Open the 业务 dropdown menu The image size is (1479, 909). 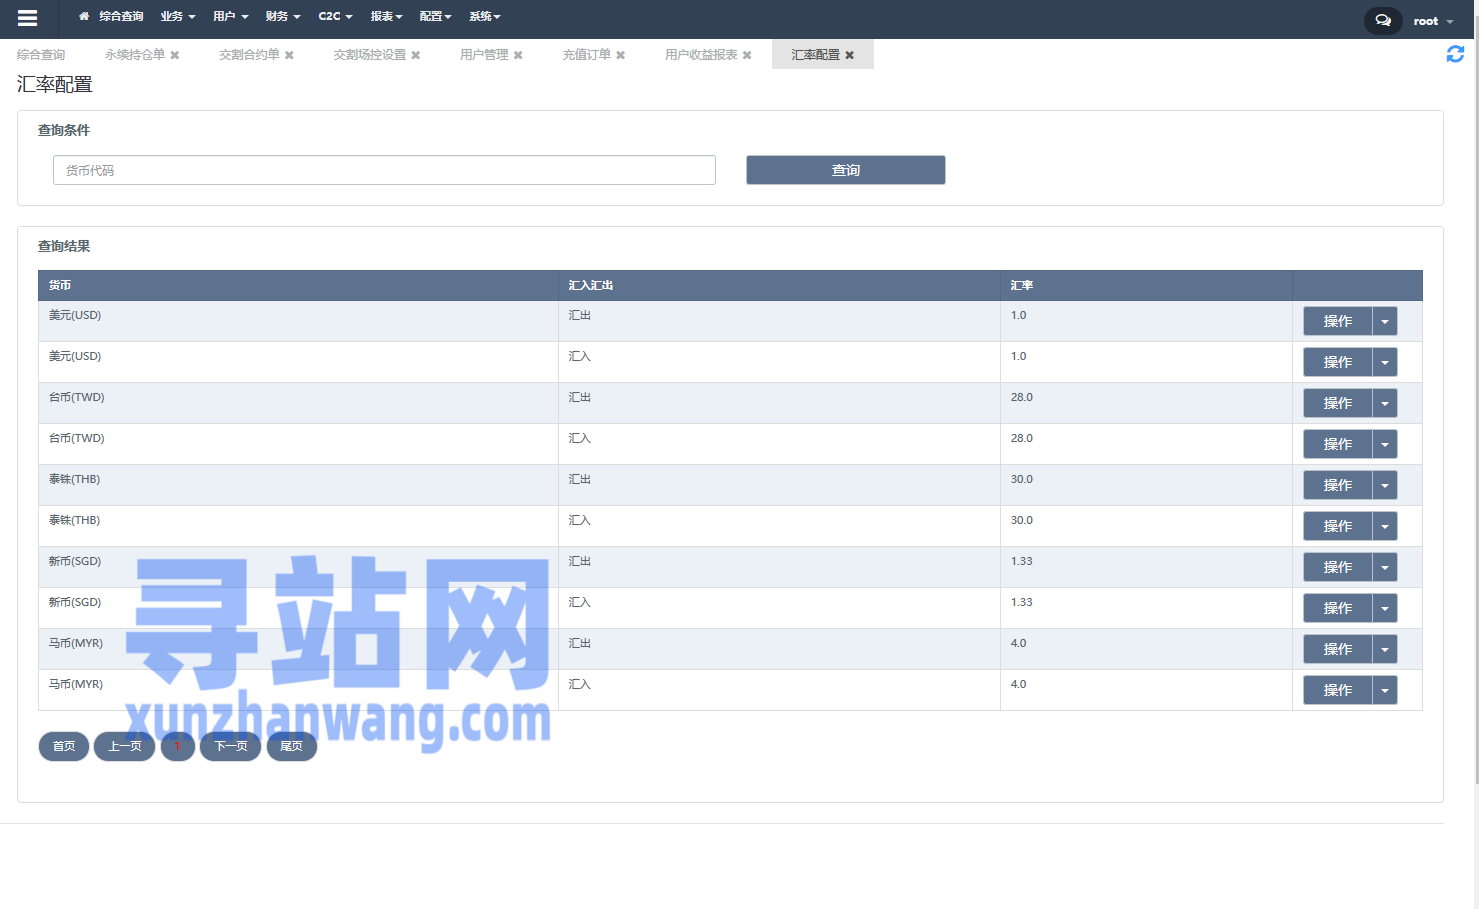[178, 17]
